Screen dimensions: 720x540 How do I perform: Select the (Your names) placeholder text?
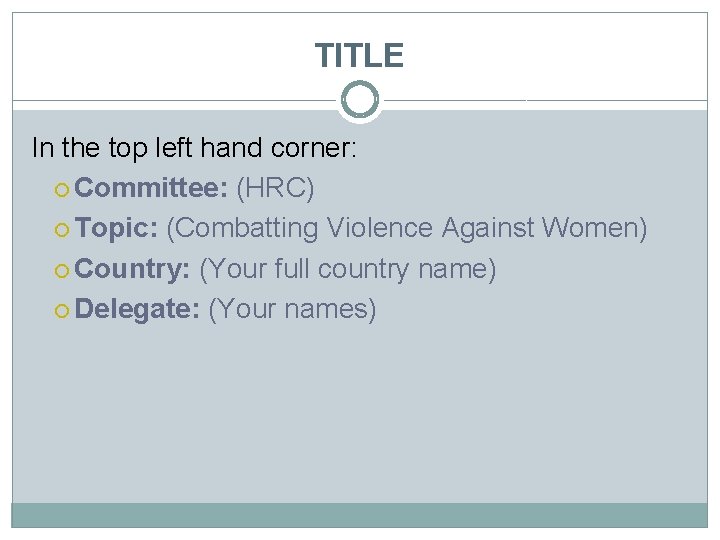coord(292,309)
